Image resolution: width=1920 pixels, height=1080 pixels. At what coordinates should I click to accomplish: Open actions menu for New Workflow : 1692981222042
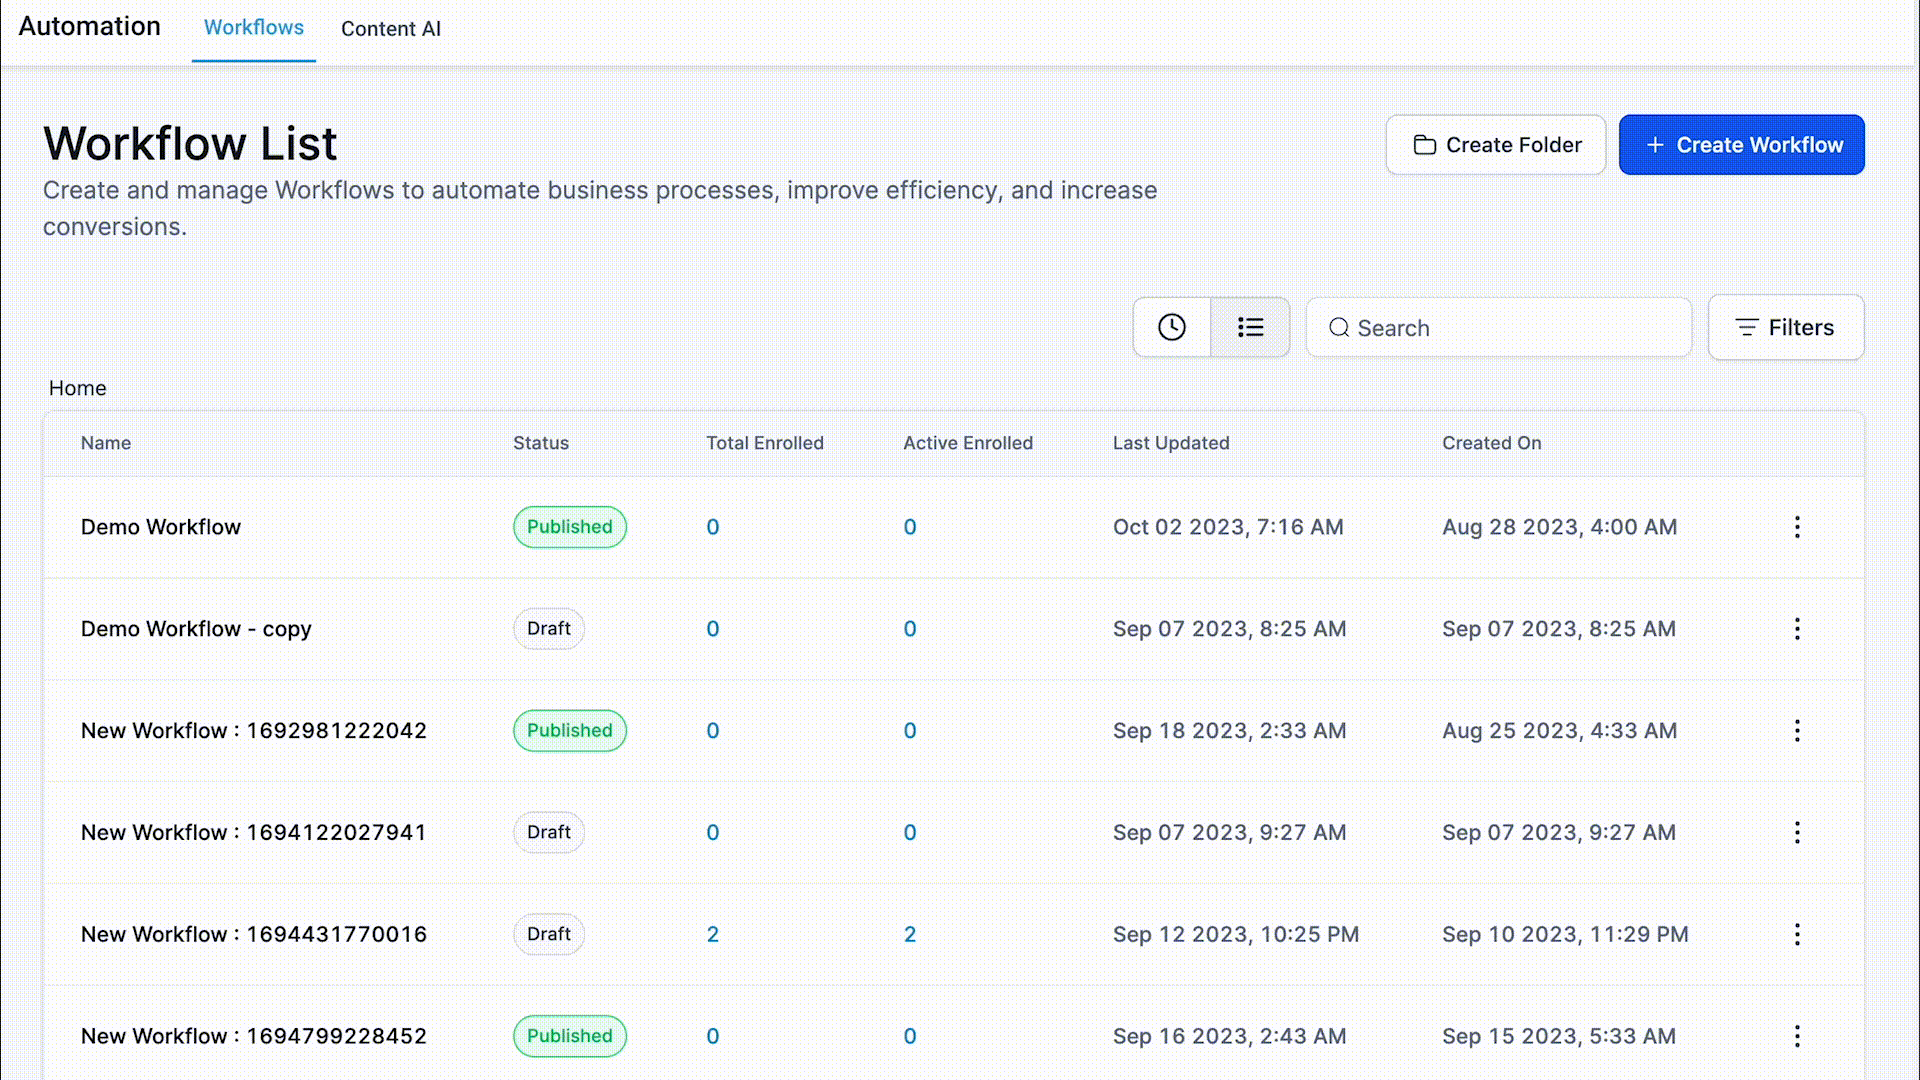[1797, 731]
